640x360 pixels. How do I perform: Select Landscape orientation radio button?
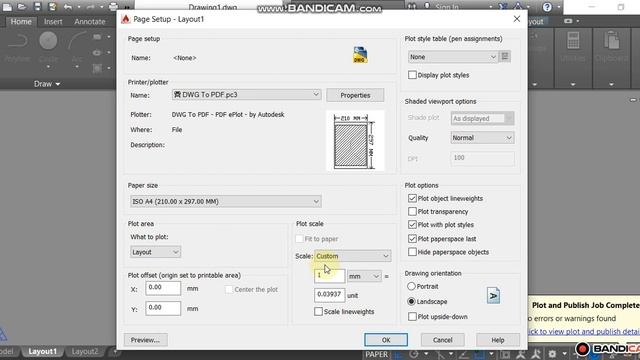(411, 302)
